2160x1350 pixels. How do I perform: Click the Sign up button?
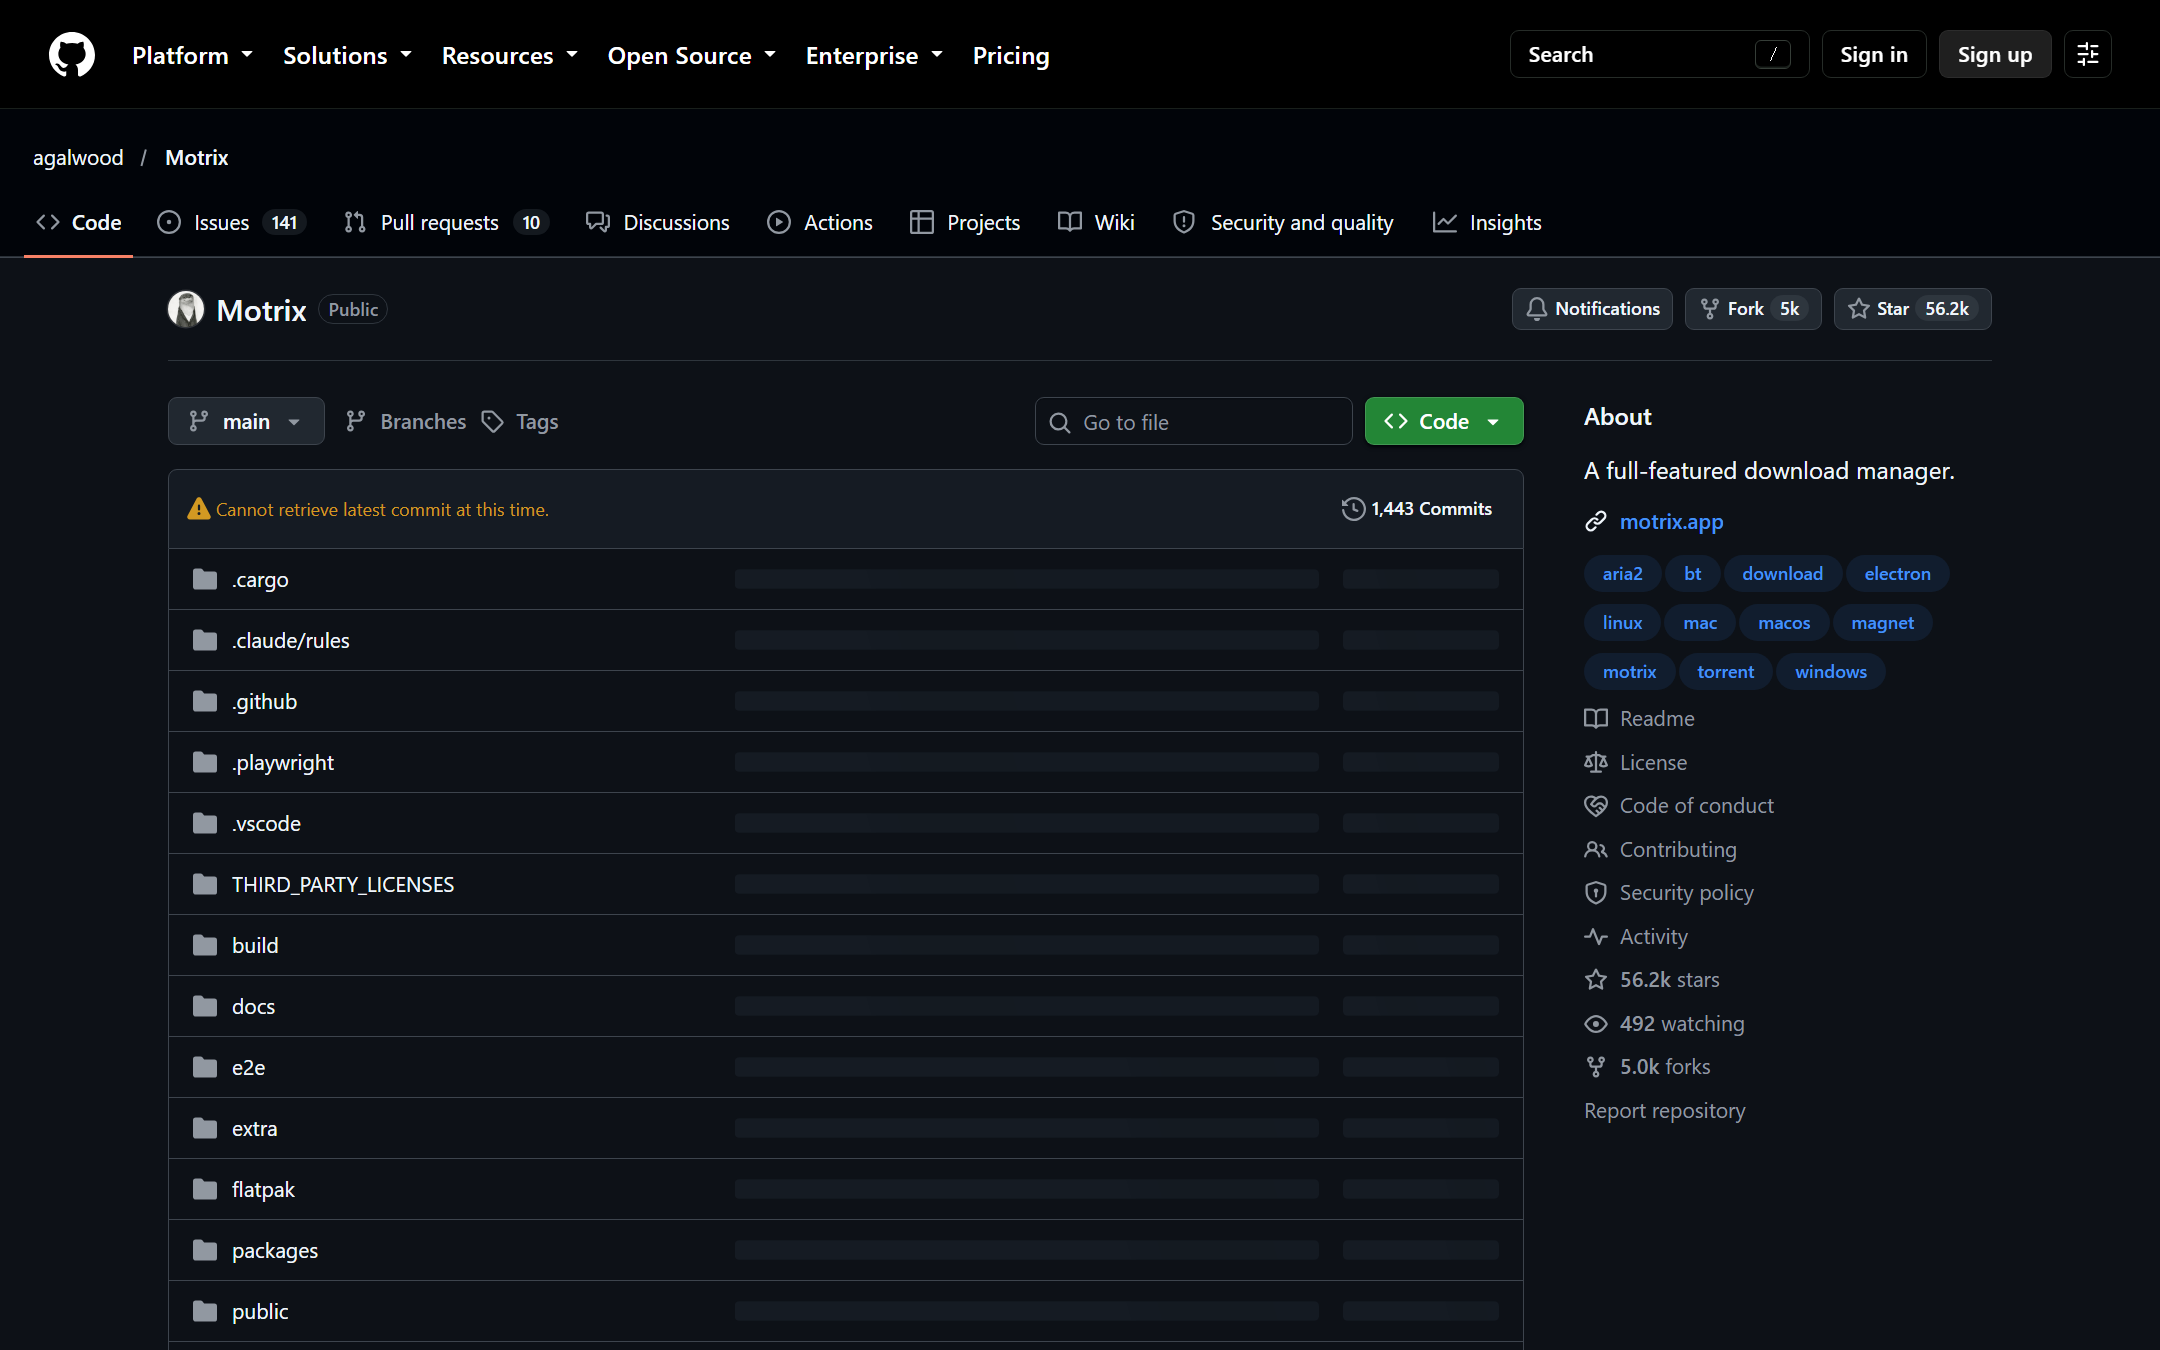click(x=1995, y=55)
